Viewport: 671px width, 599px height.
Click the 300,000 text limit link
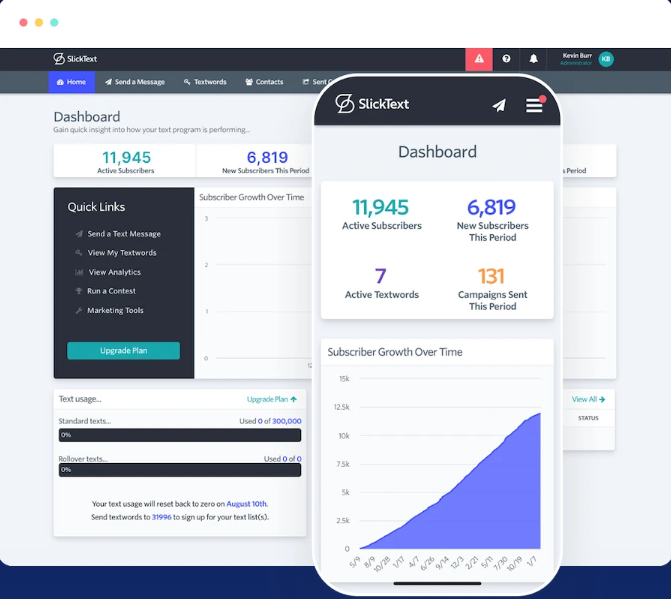(287, 421)
